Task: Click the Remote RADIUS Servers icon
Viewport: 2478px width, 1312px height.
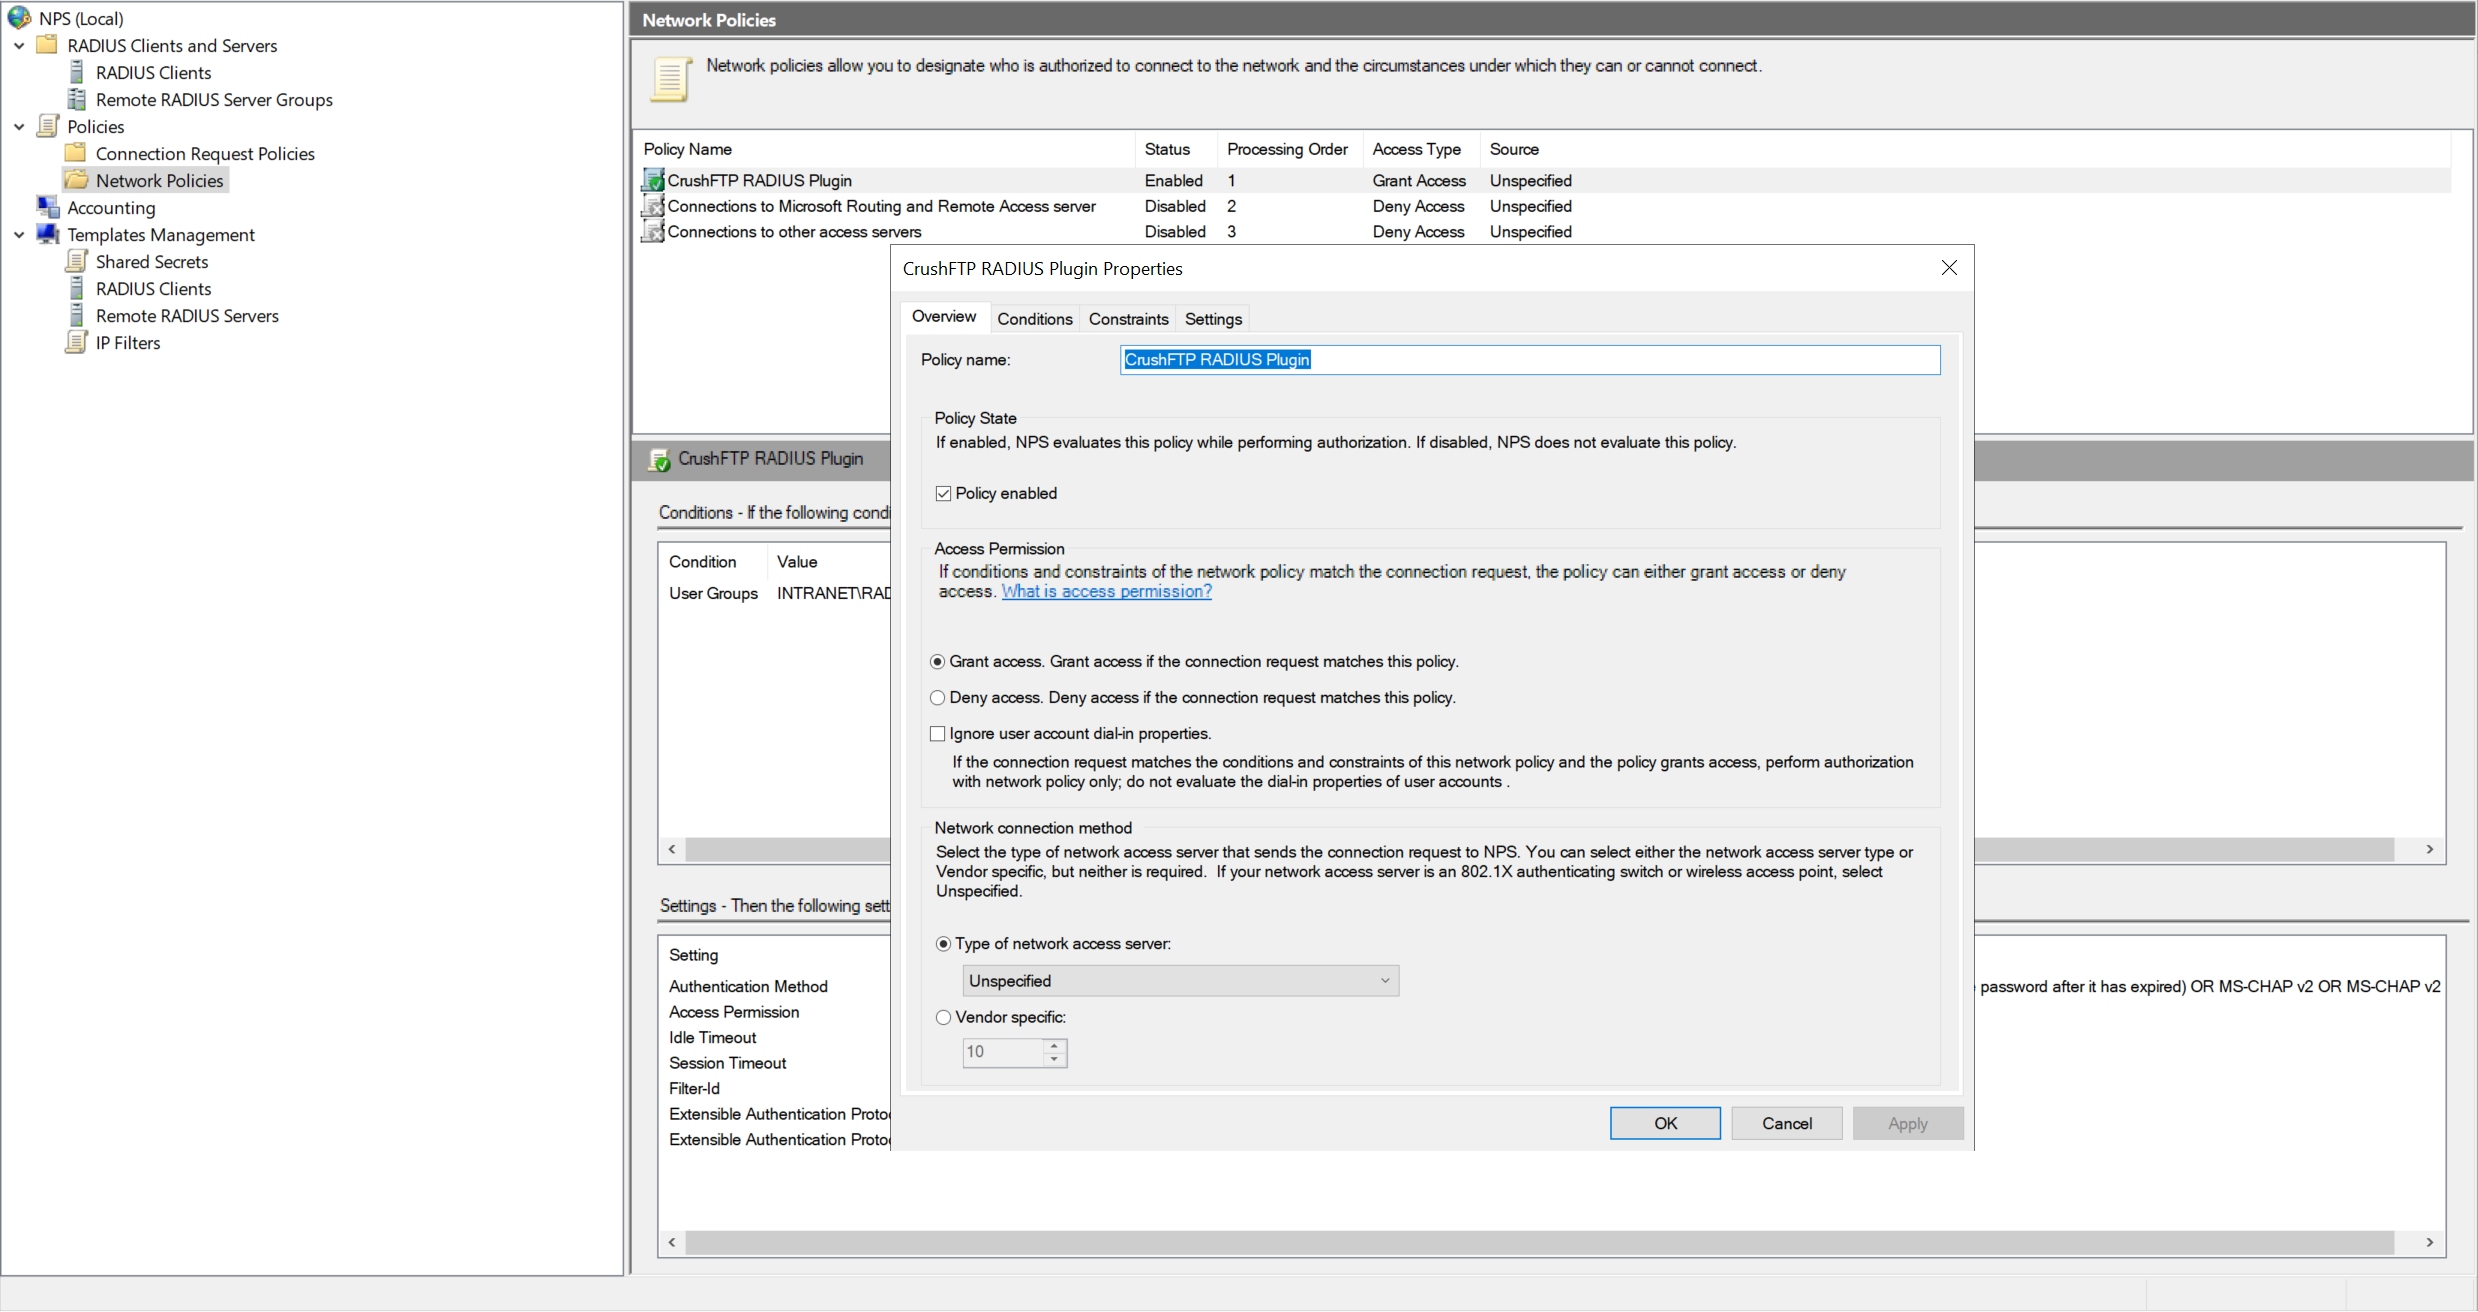Action: point(76,315)
